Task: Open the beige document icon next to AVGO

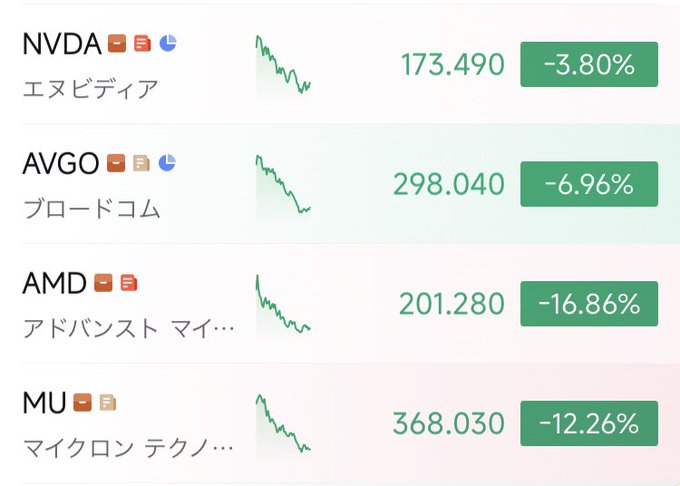Action: [141, 162]
